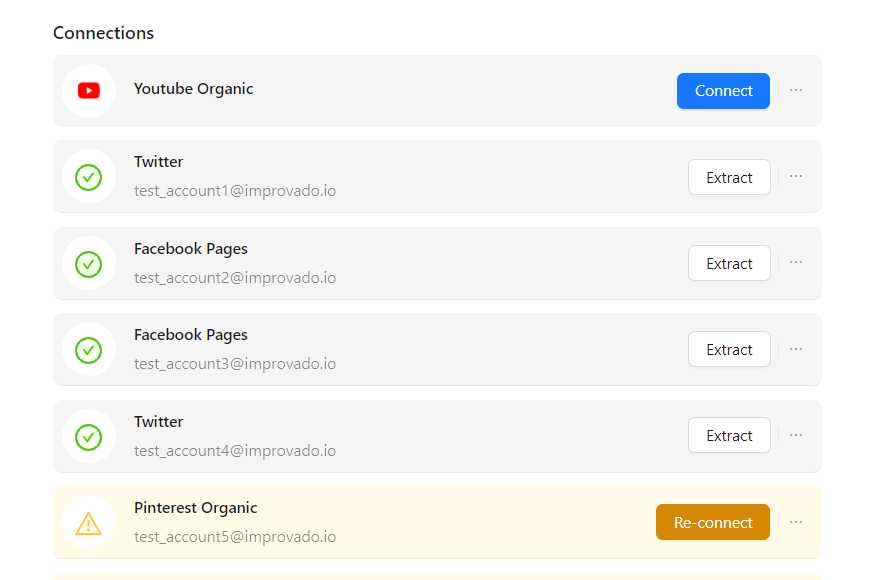The height and width of the screenshot is (580, 876).
Task: Open the three-dot menu for test_account4 Twitter
Action: [796, 435]
